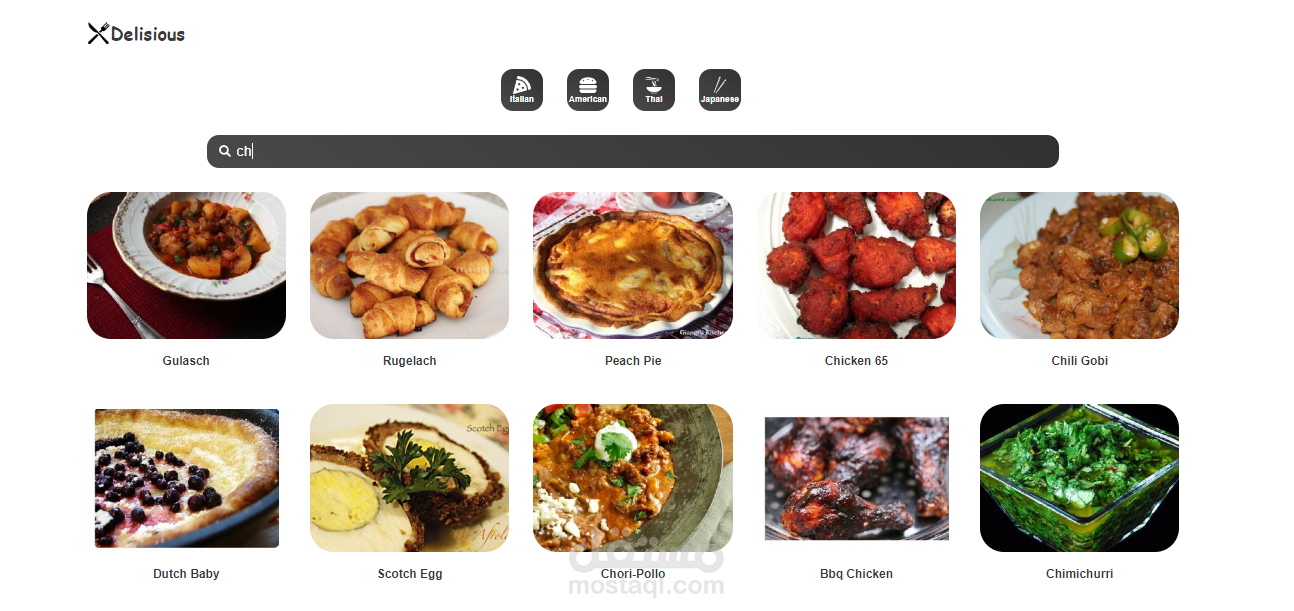Pick the Japanese chopsticks category icon
Screen dimensions: 1294x611
click(720, 90)
